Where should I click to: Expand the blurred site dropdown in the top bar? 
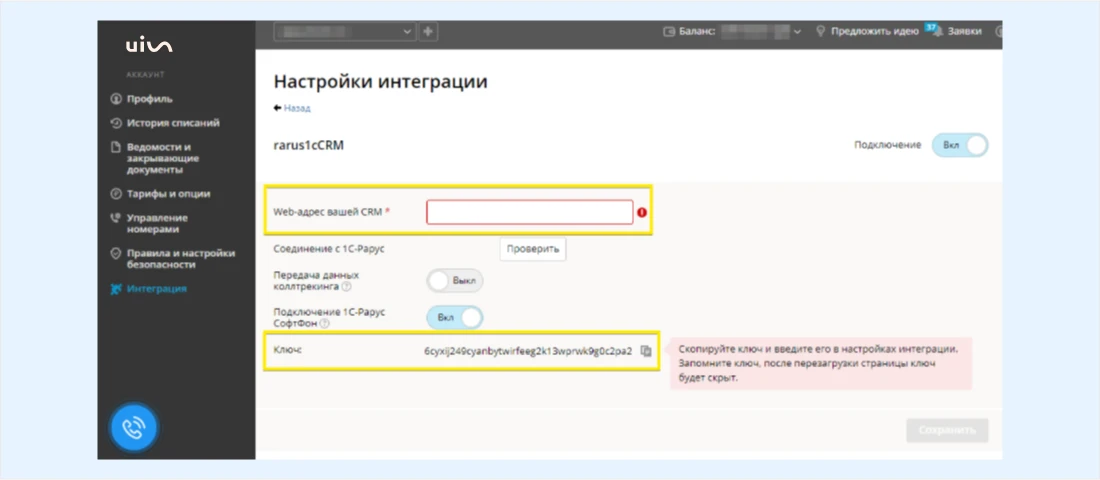tap(345, 32)
